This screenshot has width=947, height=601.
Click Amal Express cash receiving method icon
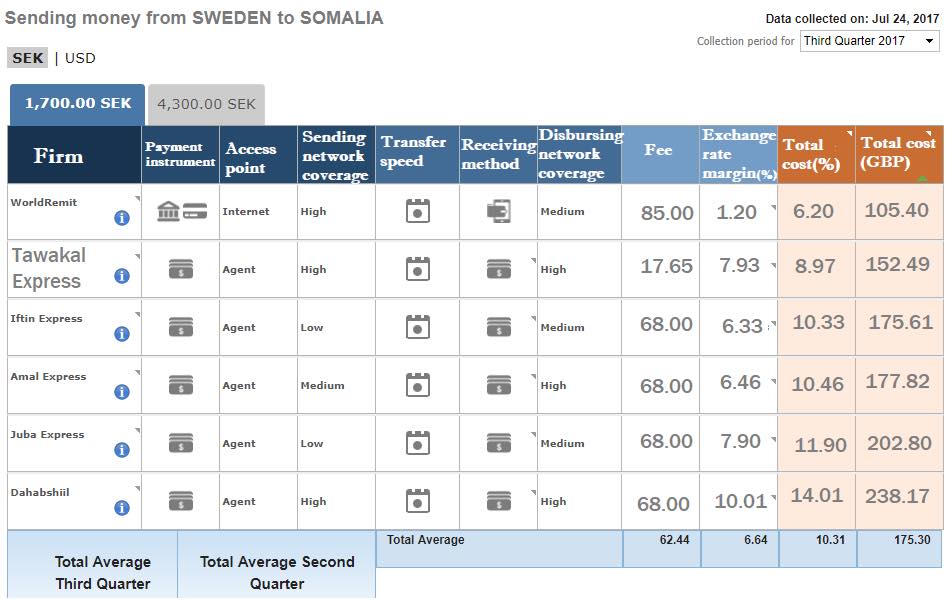pyautogui.click(x=498, y=385)
